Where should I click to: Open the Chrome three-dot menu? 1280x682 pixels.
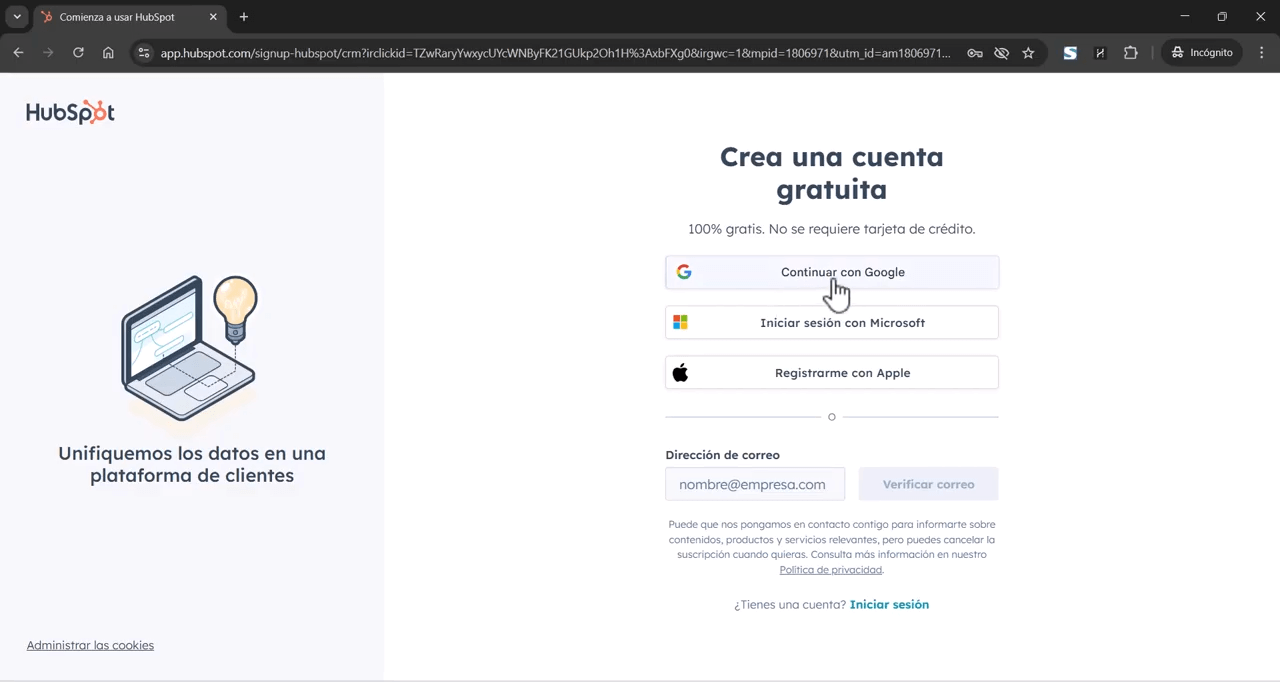(x=1262, y=53)
